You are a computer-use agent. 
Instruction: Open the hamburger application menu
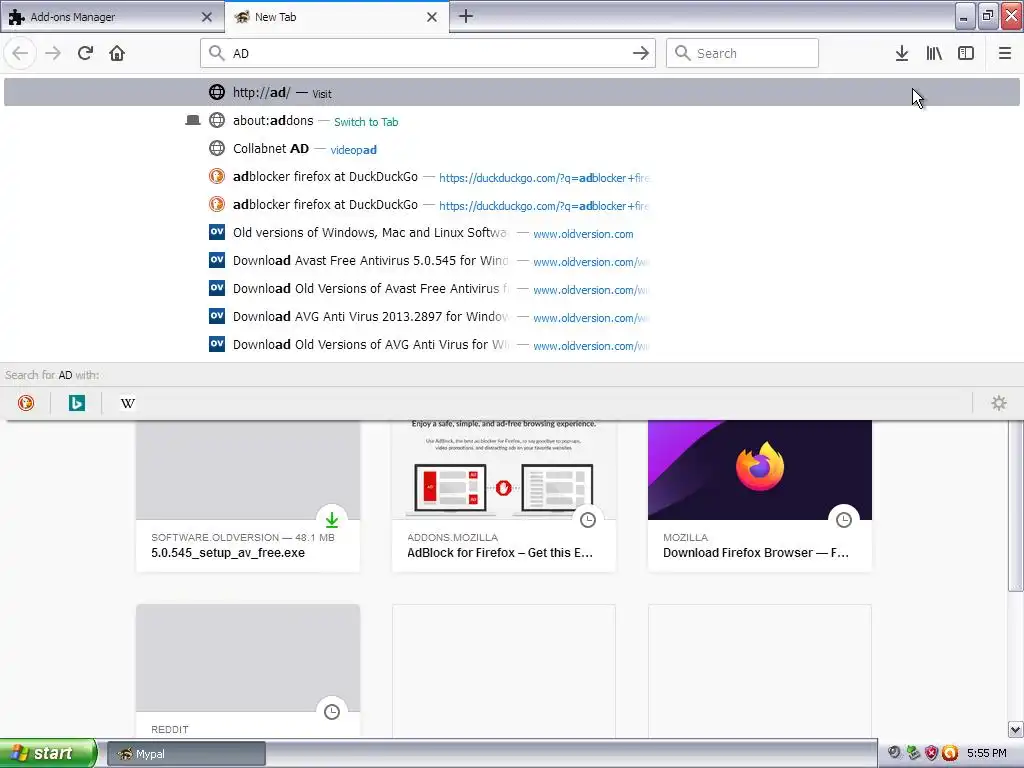(1004, 53)
